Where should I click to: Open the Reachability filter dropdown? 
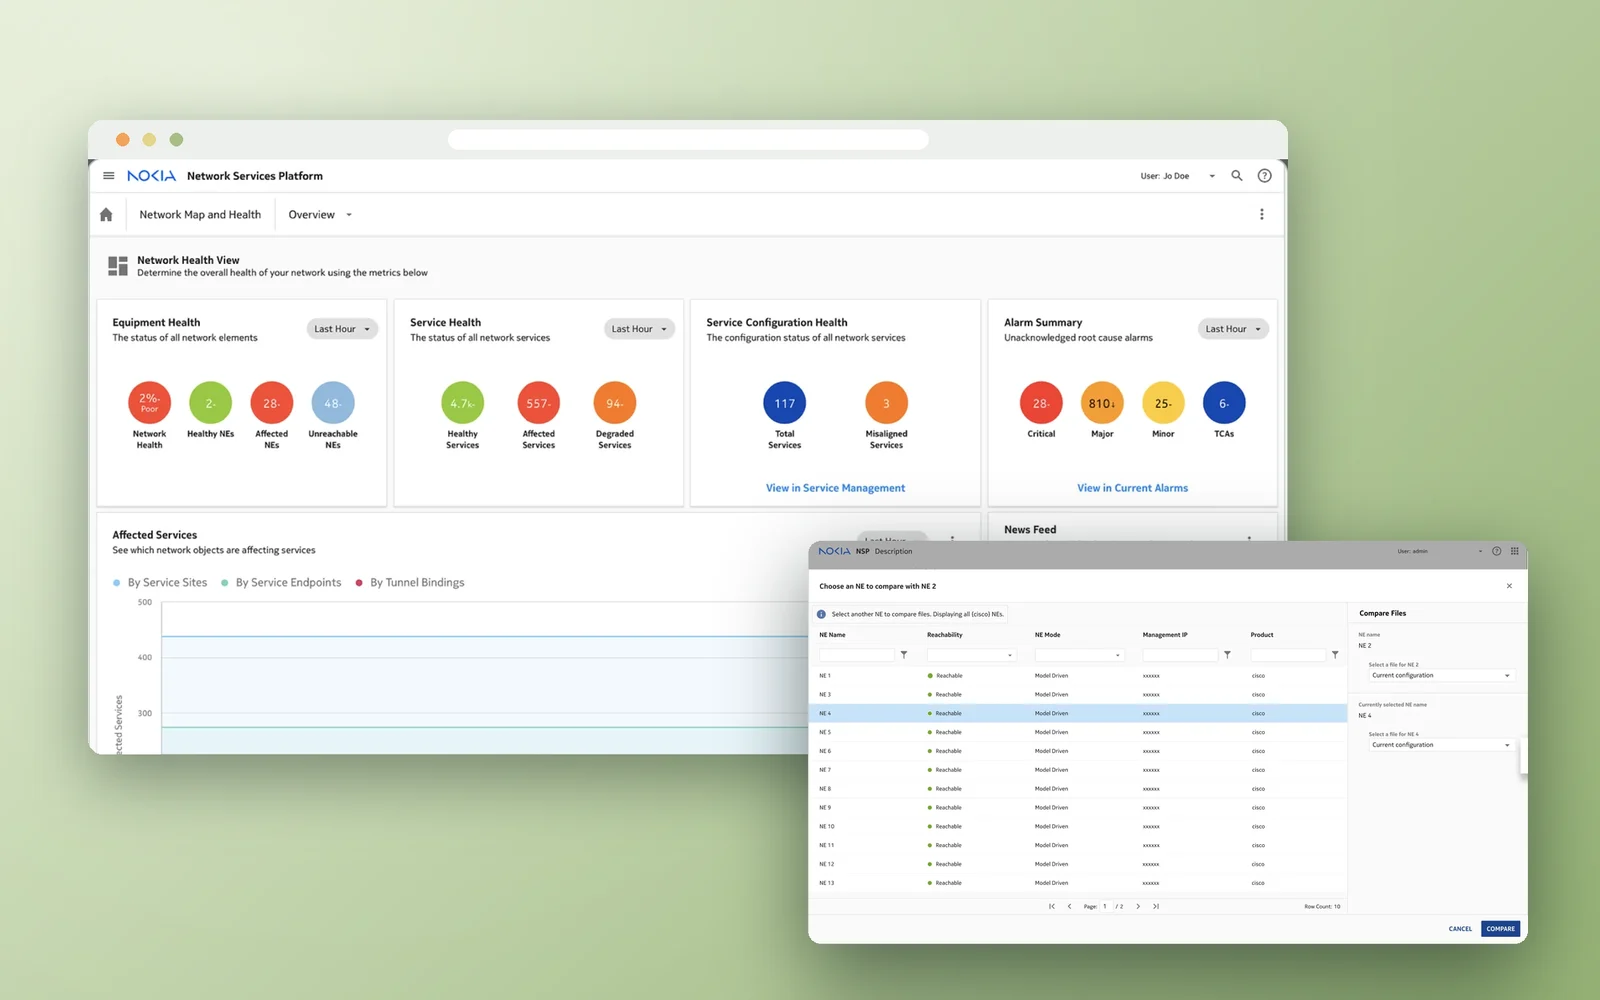[972, 655]
